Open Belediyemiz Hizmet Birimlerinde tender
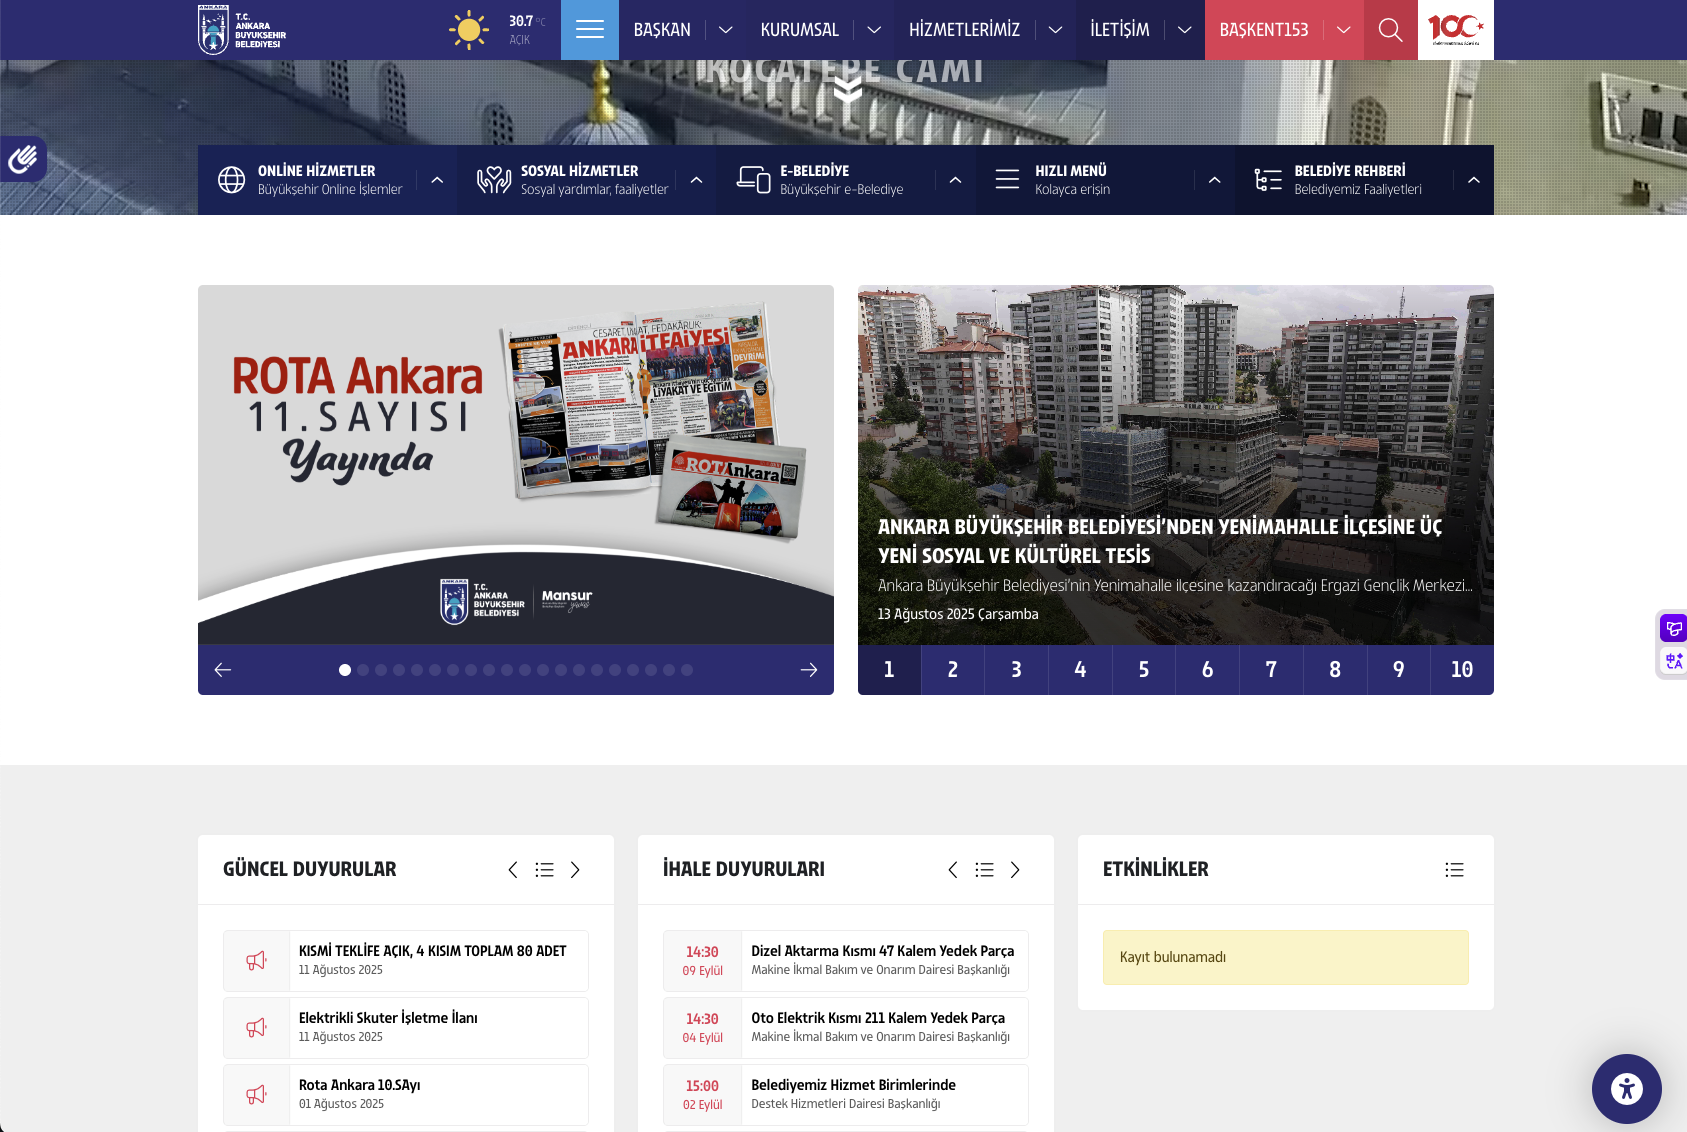This screenshot has width=1687, height=1132. click(854, 1085)
